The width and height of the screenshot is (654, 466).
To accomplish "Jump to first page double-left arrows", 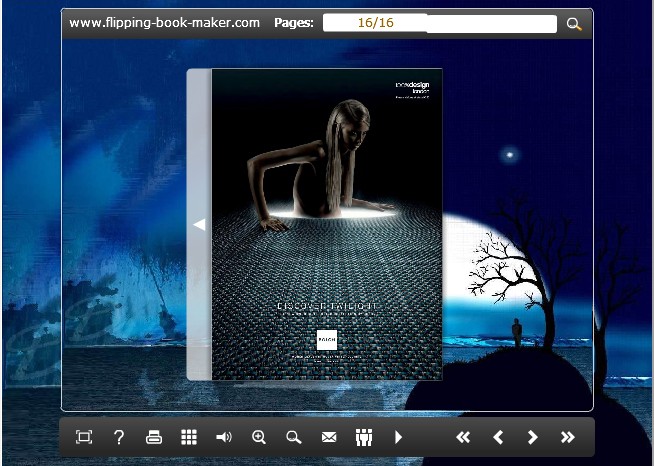I will click(x=463, y=437).
